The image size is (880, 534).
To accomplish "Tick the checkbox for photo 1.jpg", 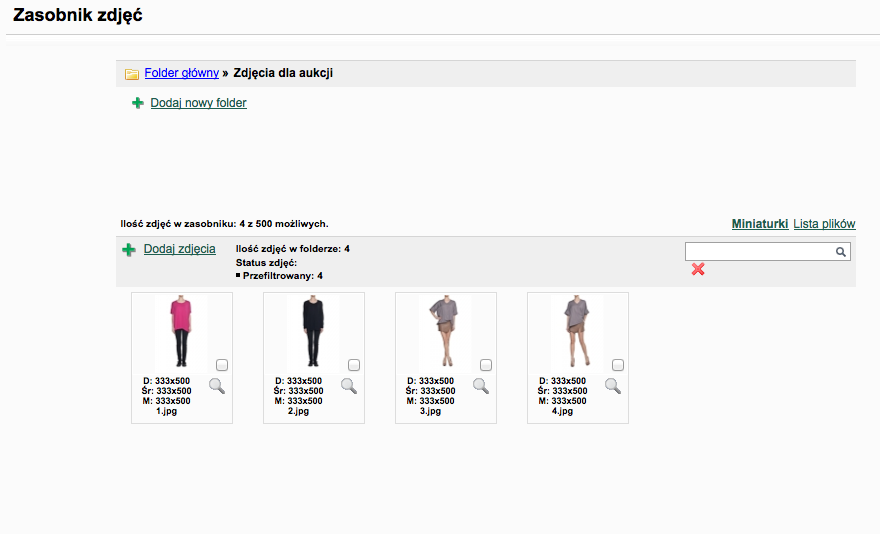I will (x=222, y=365).
